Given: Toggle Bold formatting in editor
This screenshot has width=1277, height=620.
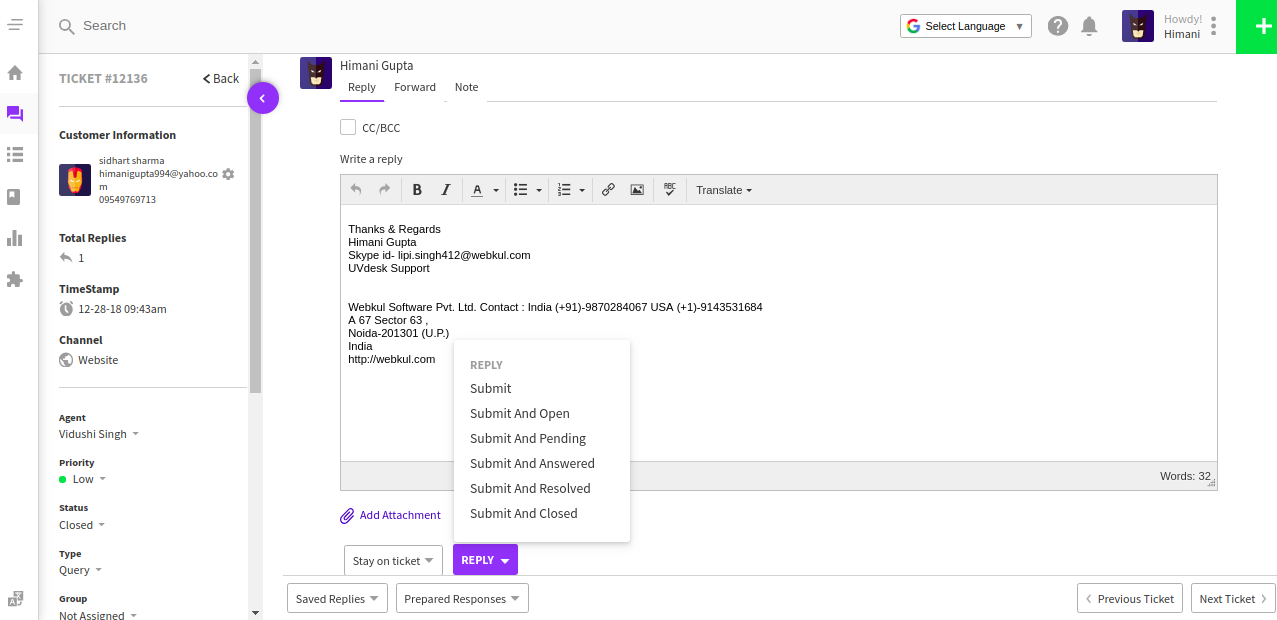Looking at the screenshot, I should tap(417, 190).
